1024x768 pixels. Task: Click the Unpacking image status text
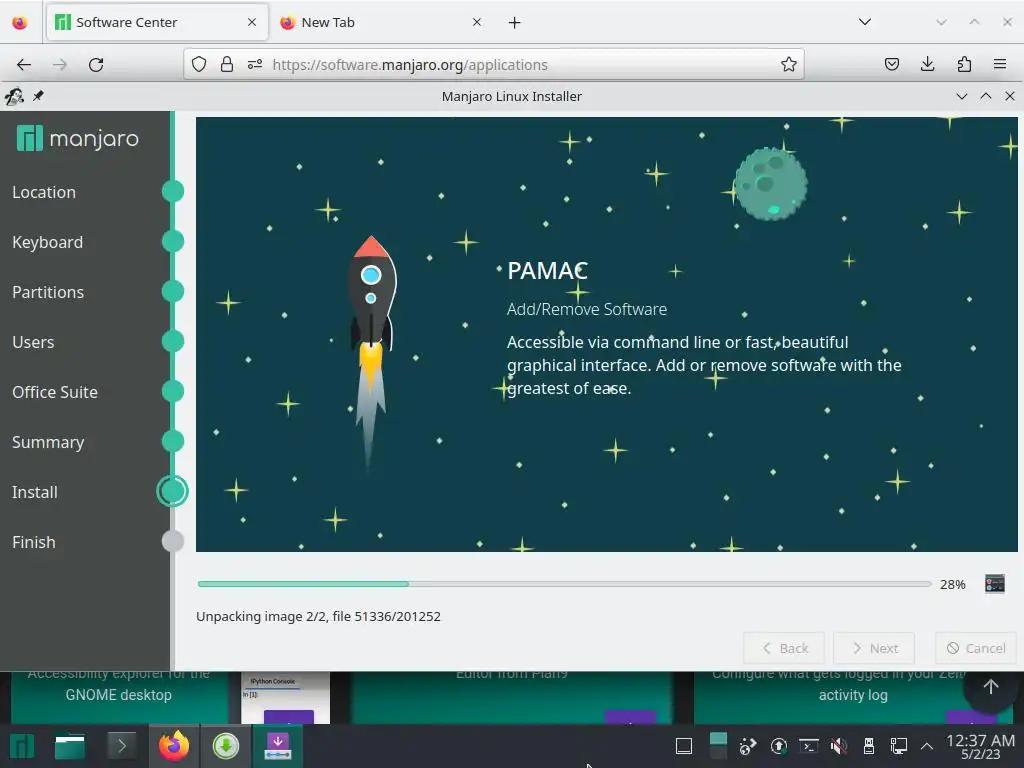pyautogui.click(x=318, y=616)
